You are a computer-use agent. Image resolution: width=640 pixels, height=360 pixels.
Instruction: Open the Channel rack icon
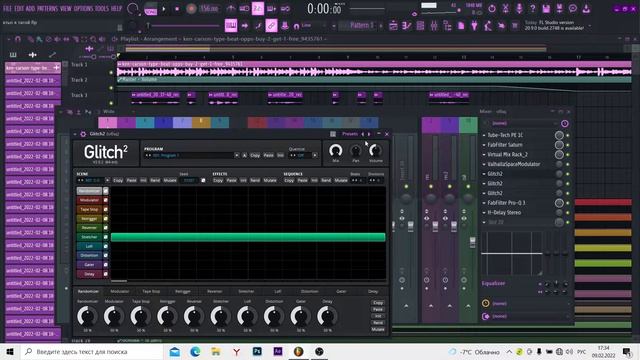click(420, 26)
